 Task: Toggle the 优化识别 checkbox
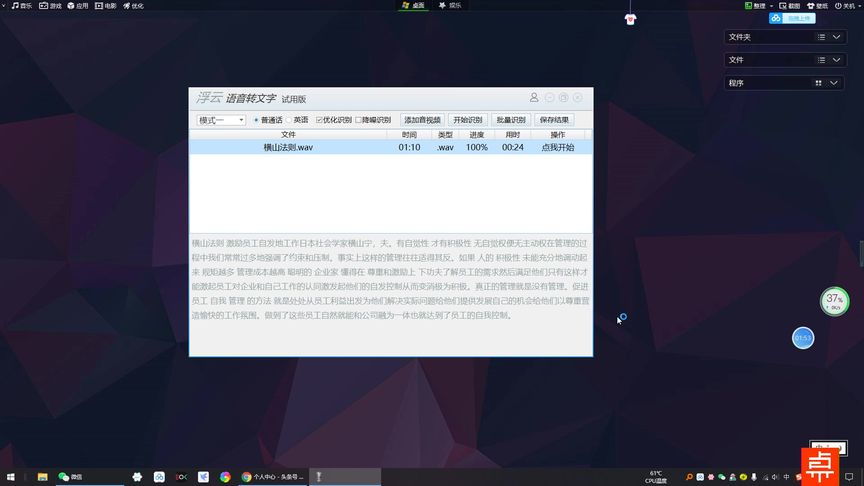tap(333, 120)
